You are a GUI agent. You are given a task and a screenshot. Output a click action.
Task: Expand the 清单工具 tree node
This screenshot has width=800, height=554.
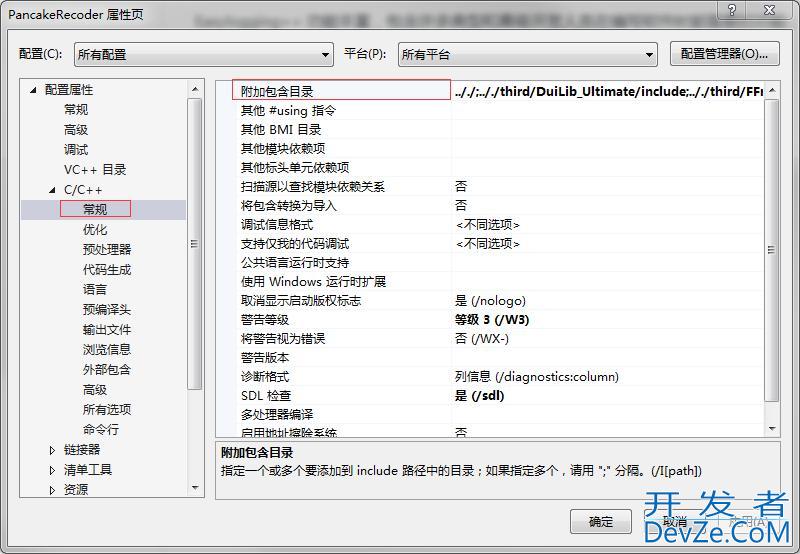[52, 470]
